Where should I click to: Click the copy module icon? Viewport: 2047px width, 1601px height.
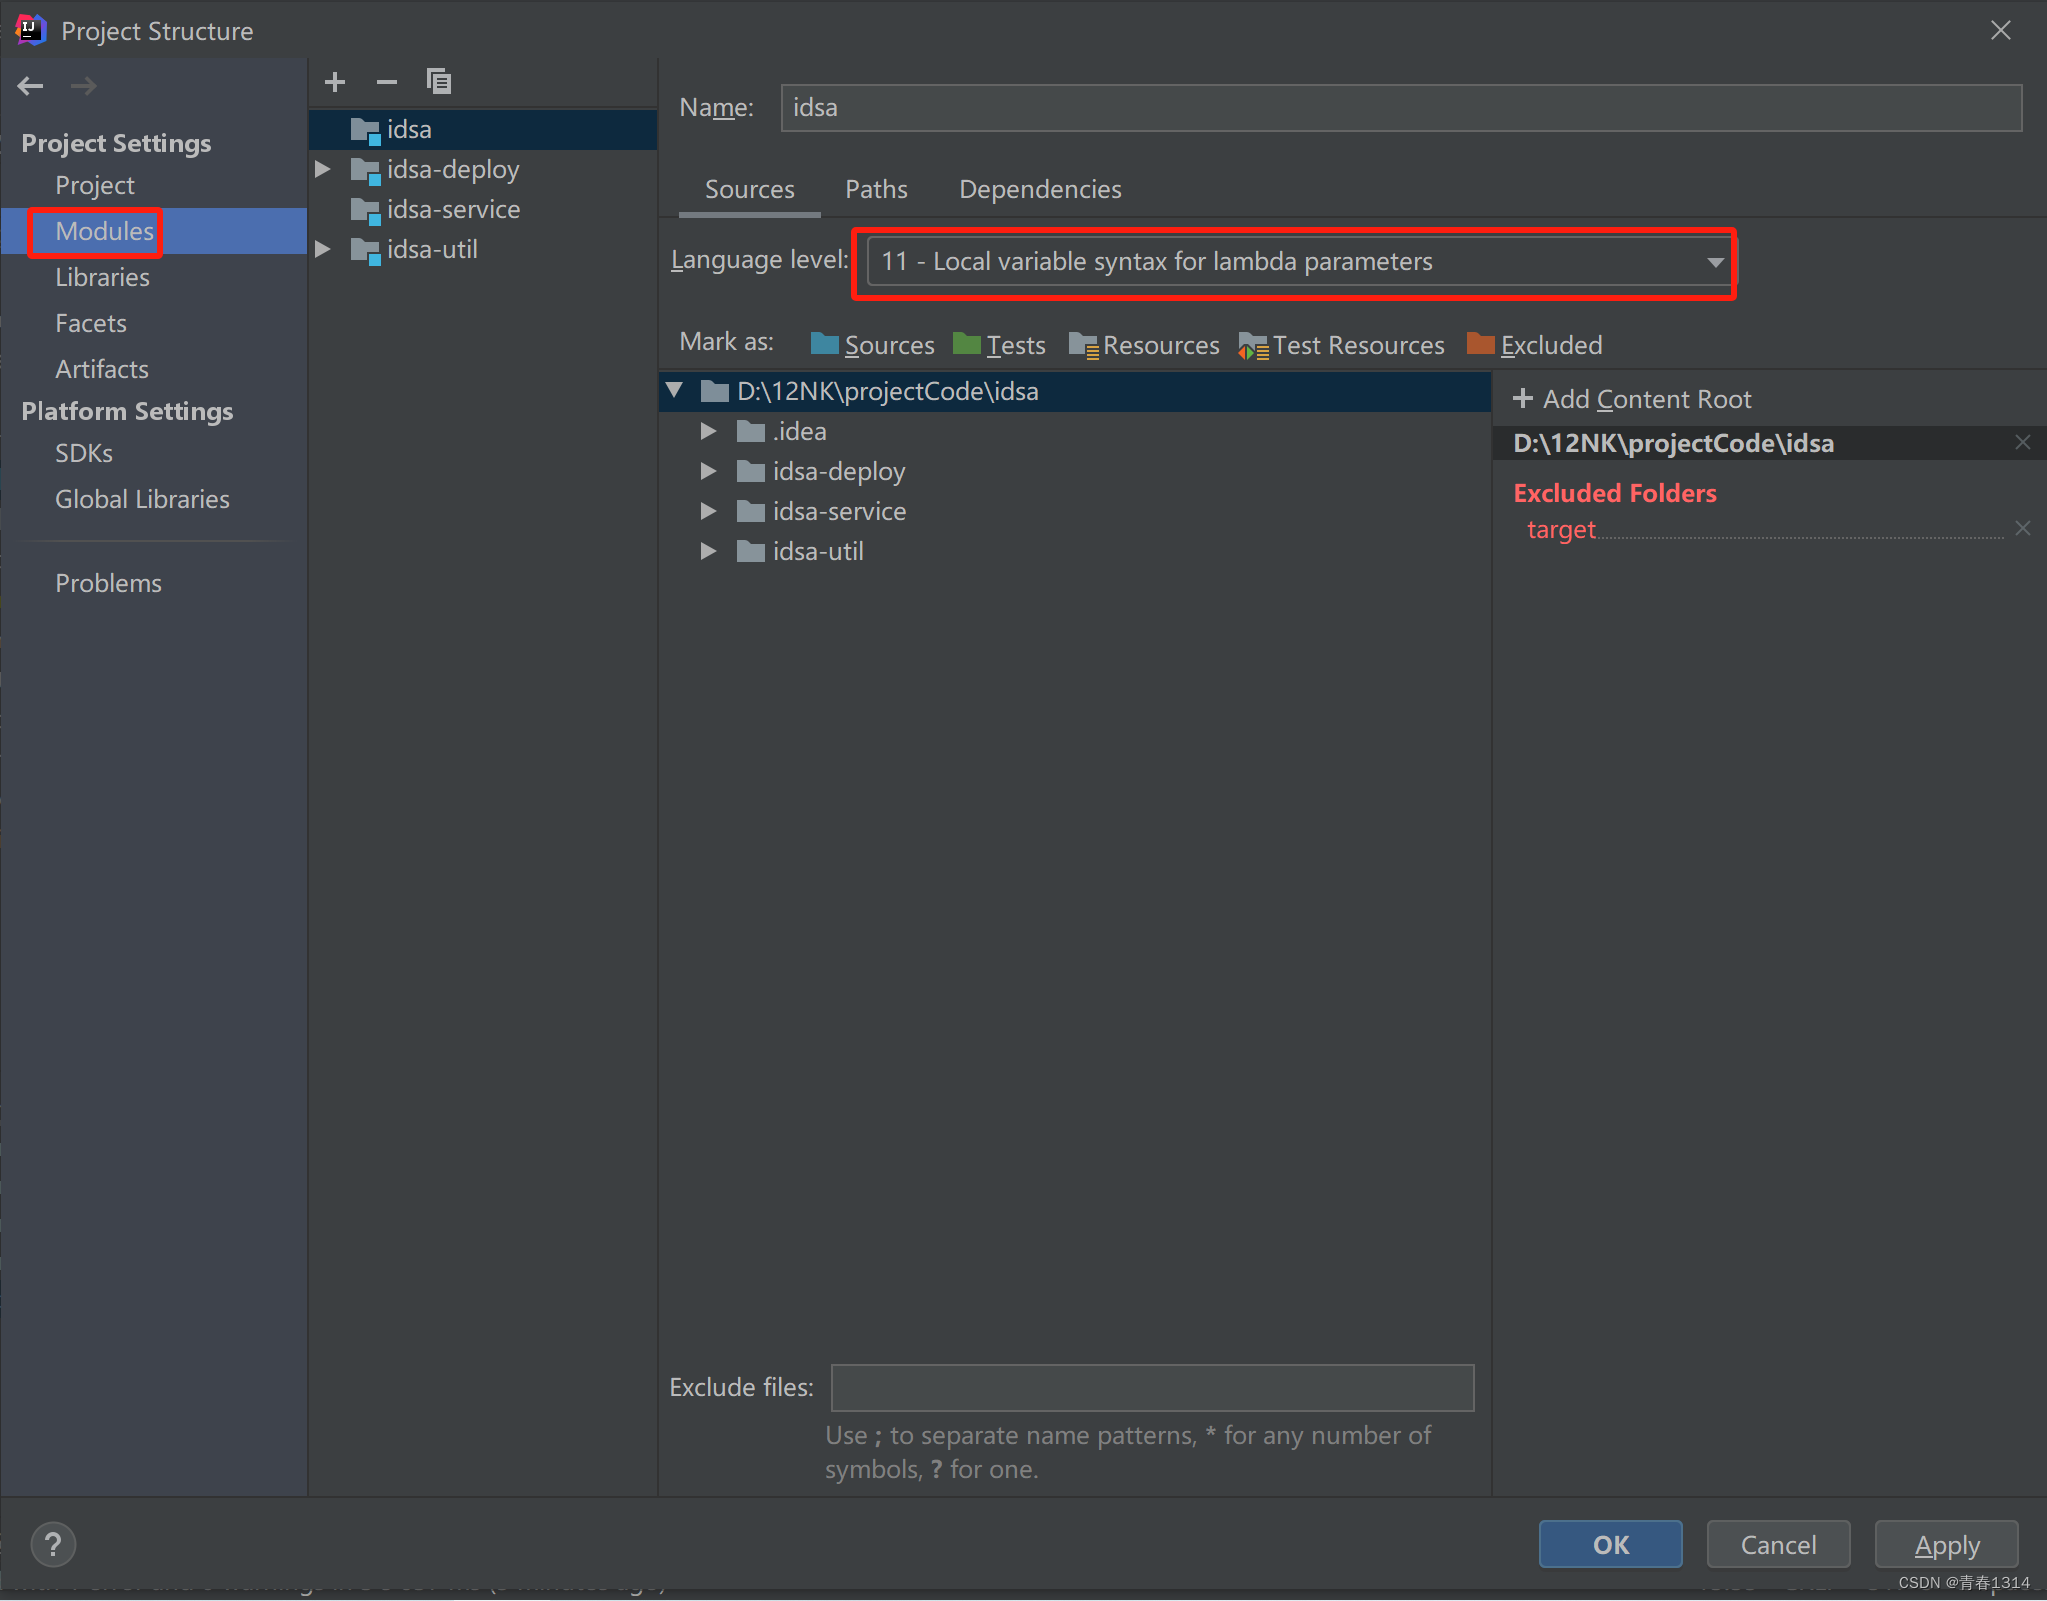point(439,82)
